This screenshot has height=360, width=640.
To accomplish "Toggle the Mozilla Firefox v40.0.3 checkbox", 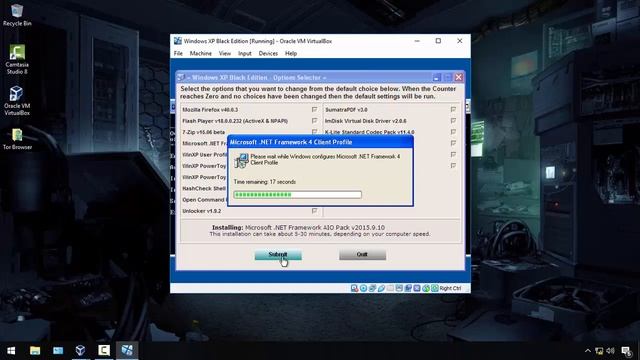I will pyautogui.click(x=314, y=109).
